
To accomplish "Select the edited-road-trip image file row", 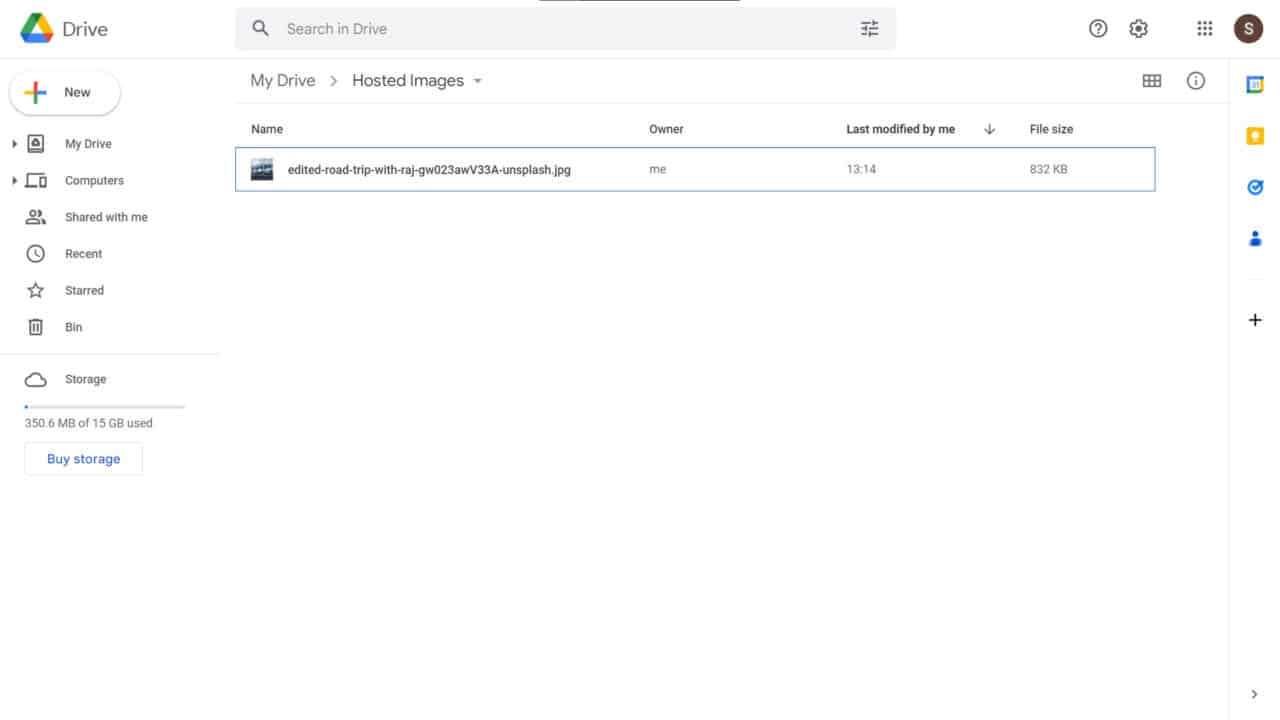I will click(695, 169).
